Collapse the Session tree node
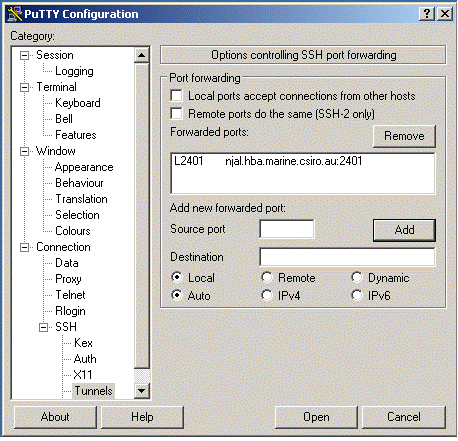This screenshot has width=458, height=441. [x=24, y=55]
